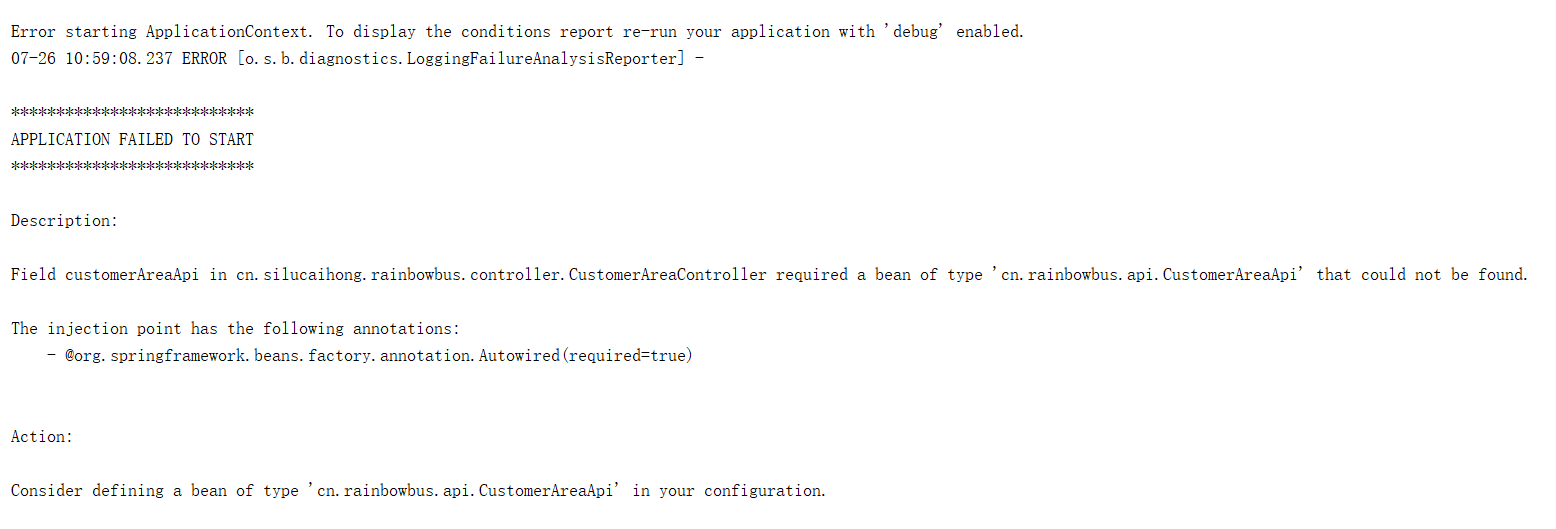Click the 'Action:' label

click(42, 437)
